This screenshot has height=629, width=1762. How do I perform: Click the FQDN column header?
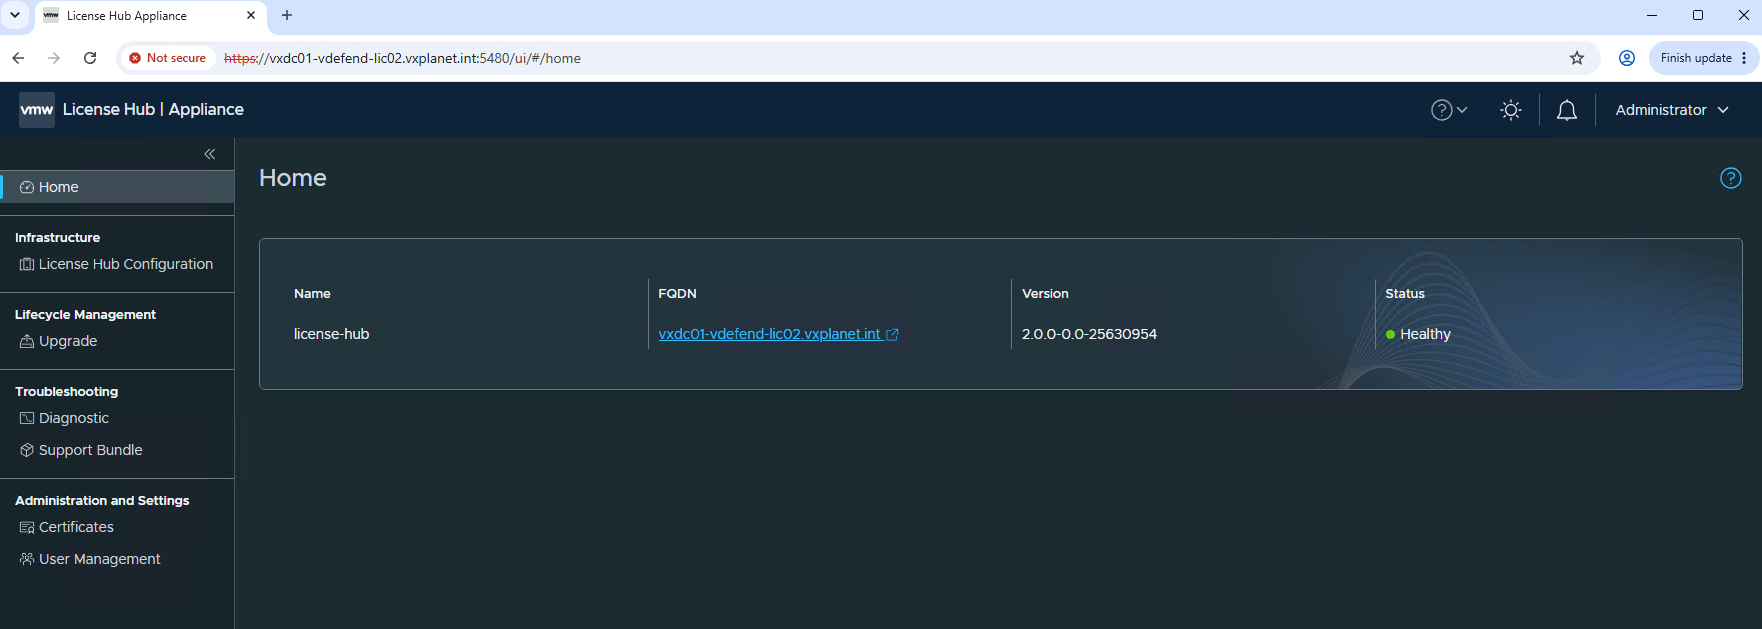pos(677,293)
